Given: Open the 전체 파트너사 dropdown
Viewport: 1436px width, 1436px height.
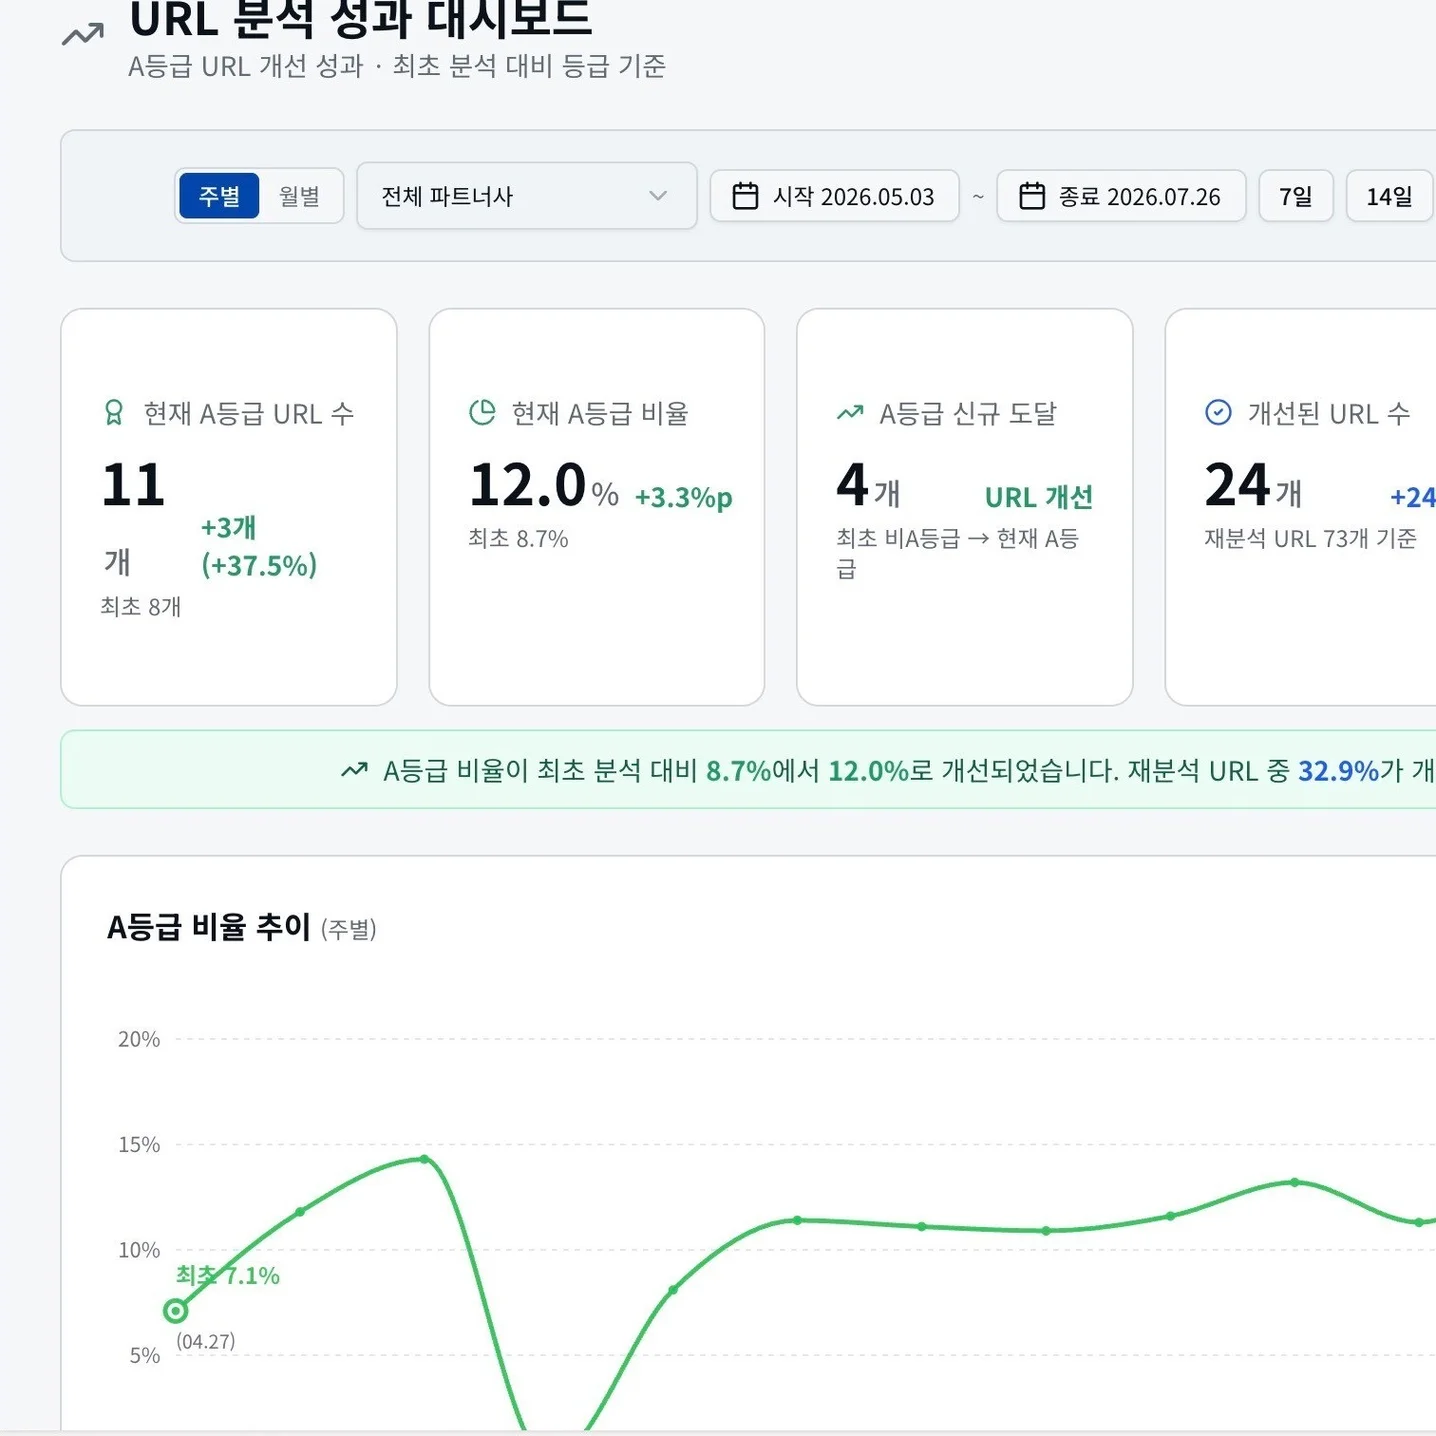Looking at the screenshot, I should tap(526, 196).
